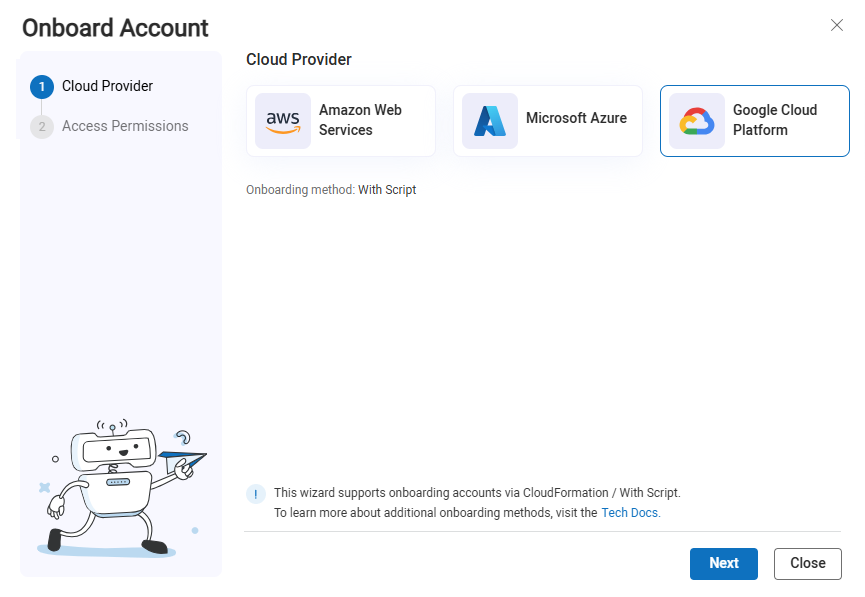The height and width of the screenshot is (597, 865).
Task: Click the Google Cloud logo icon
Action: click(x=697, y=121)
